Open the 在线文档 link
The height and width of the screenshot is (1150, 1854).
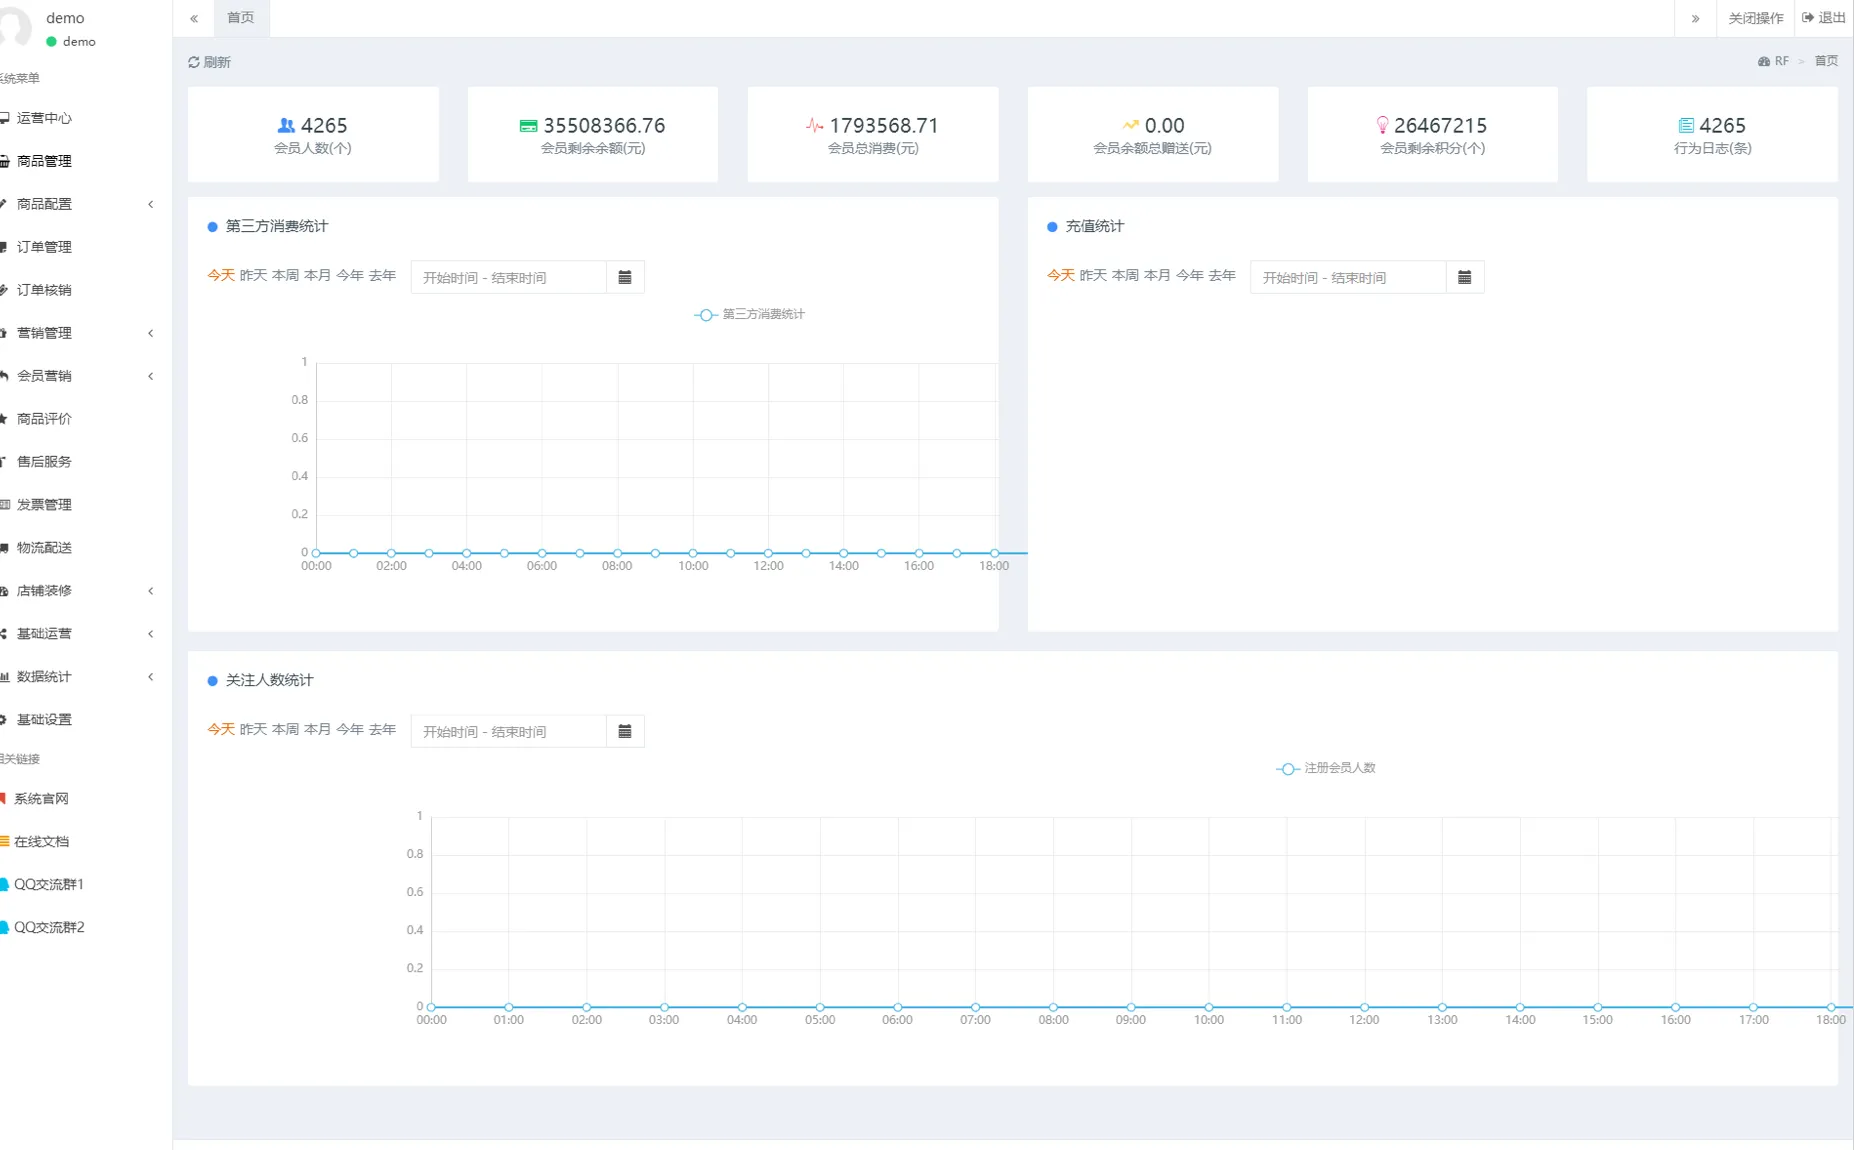(x=41, y=842)
